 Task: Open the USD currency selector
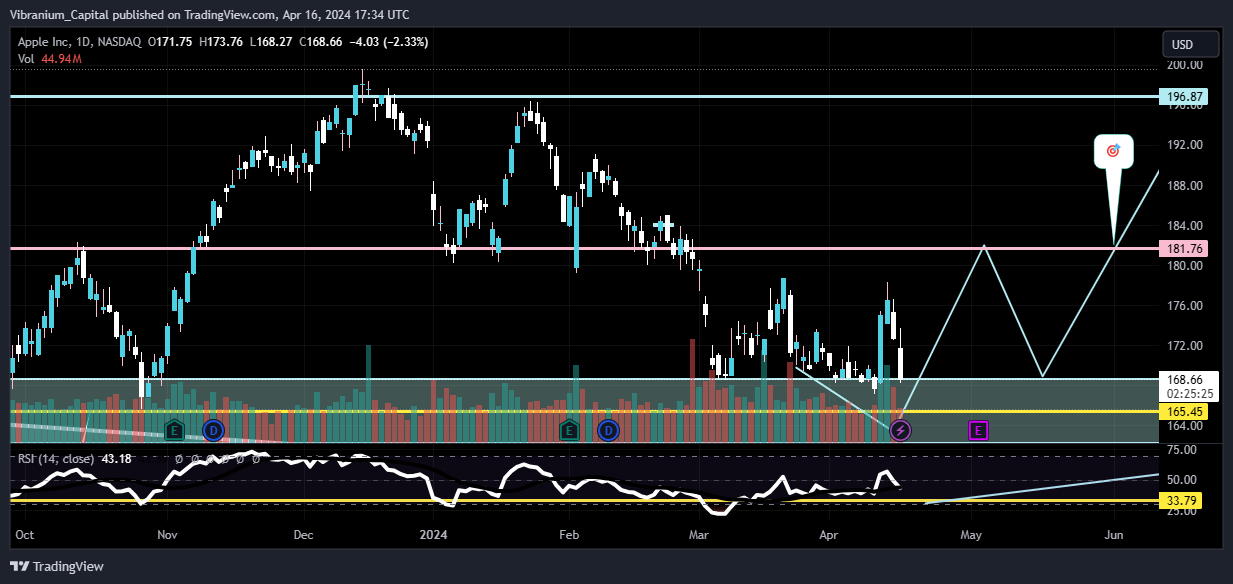(x=1190, y=45)
